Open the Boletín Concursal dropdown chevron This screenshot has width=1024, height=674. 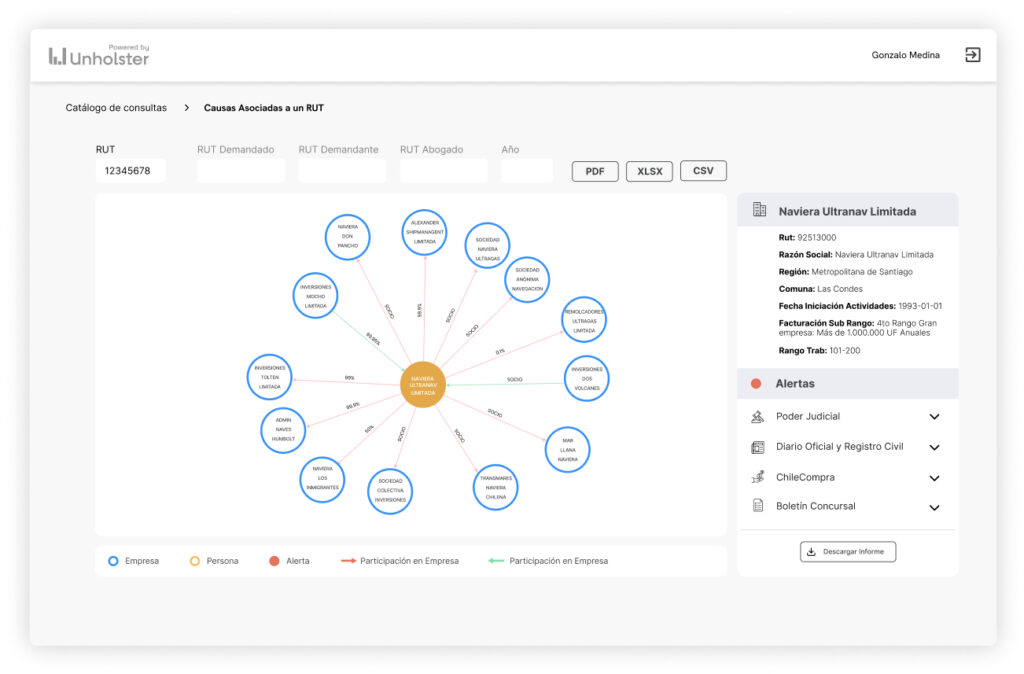point(934,507)
